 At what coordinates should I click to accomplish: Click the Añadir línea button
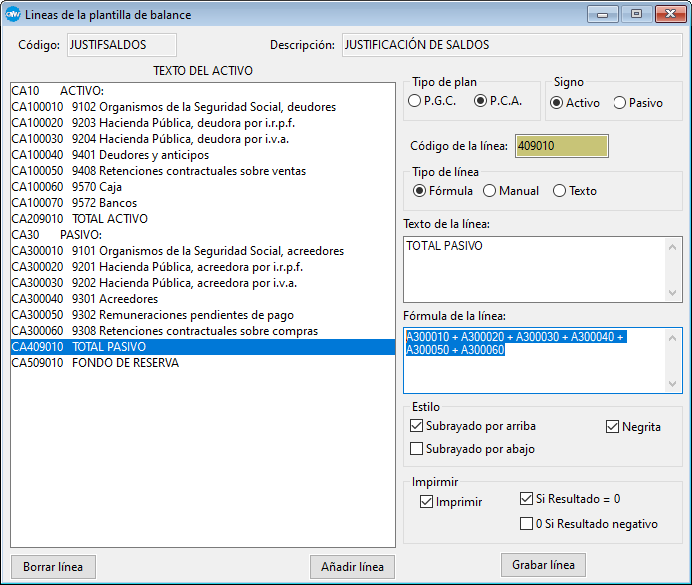point(352,566)
